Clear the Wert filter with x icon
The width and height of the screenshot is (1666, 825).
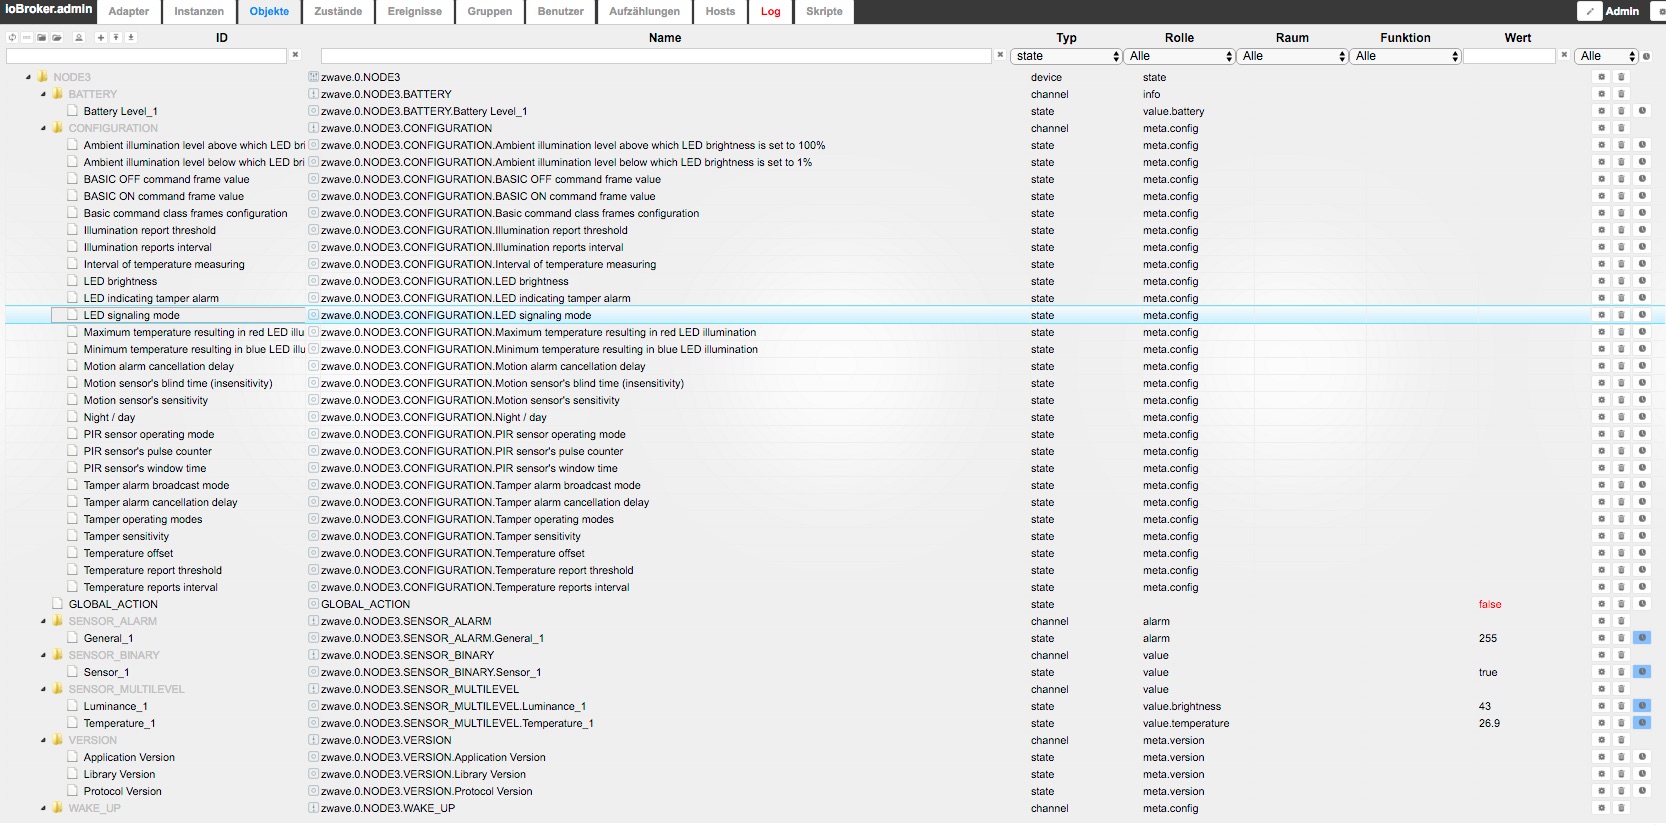pos(1564,55)
